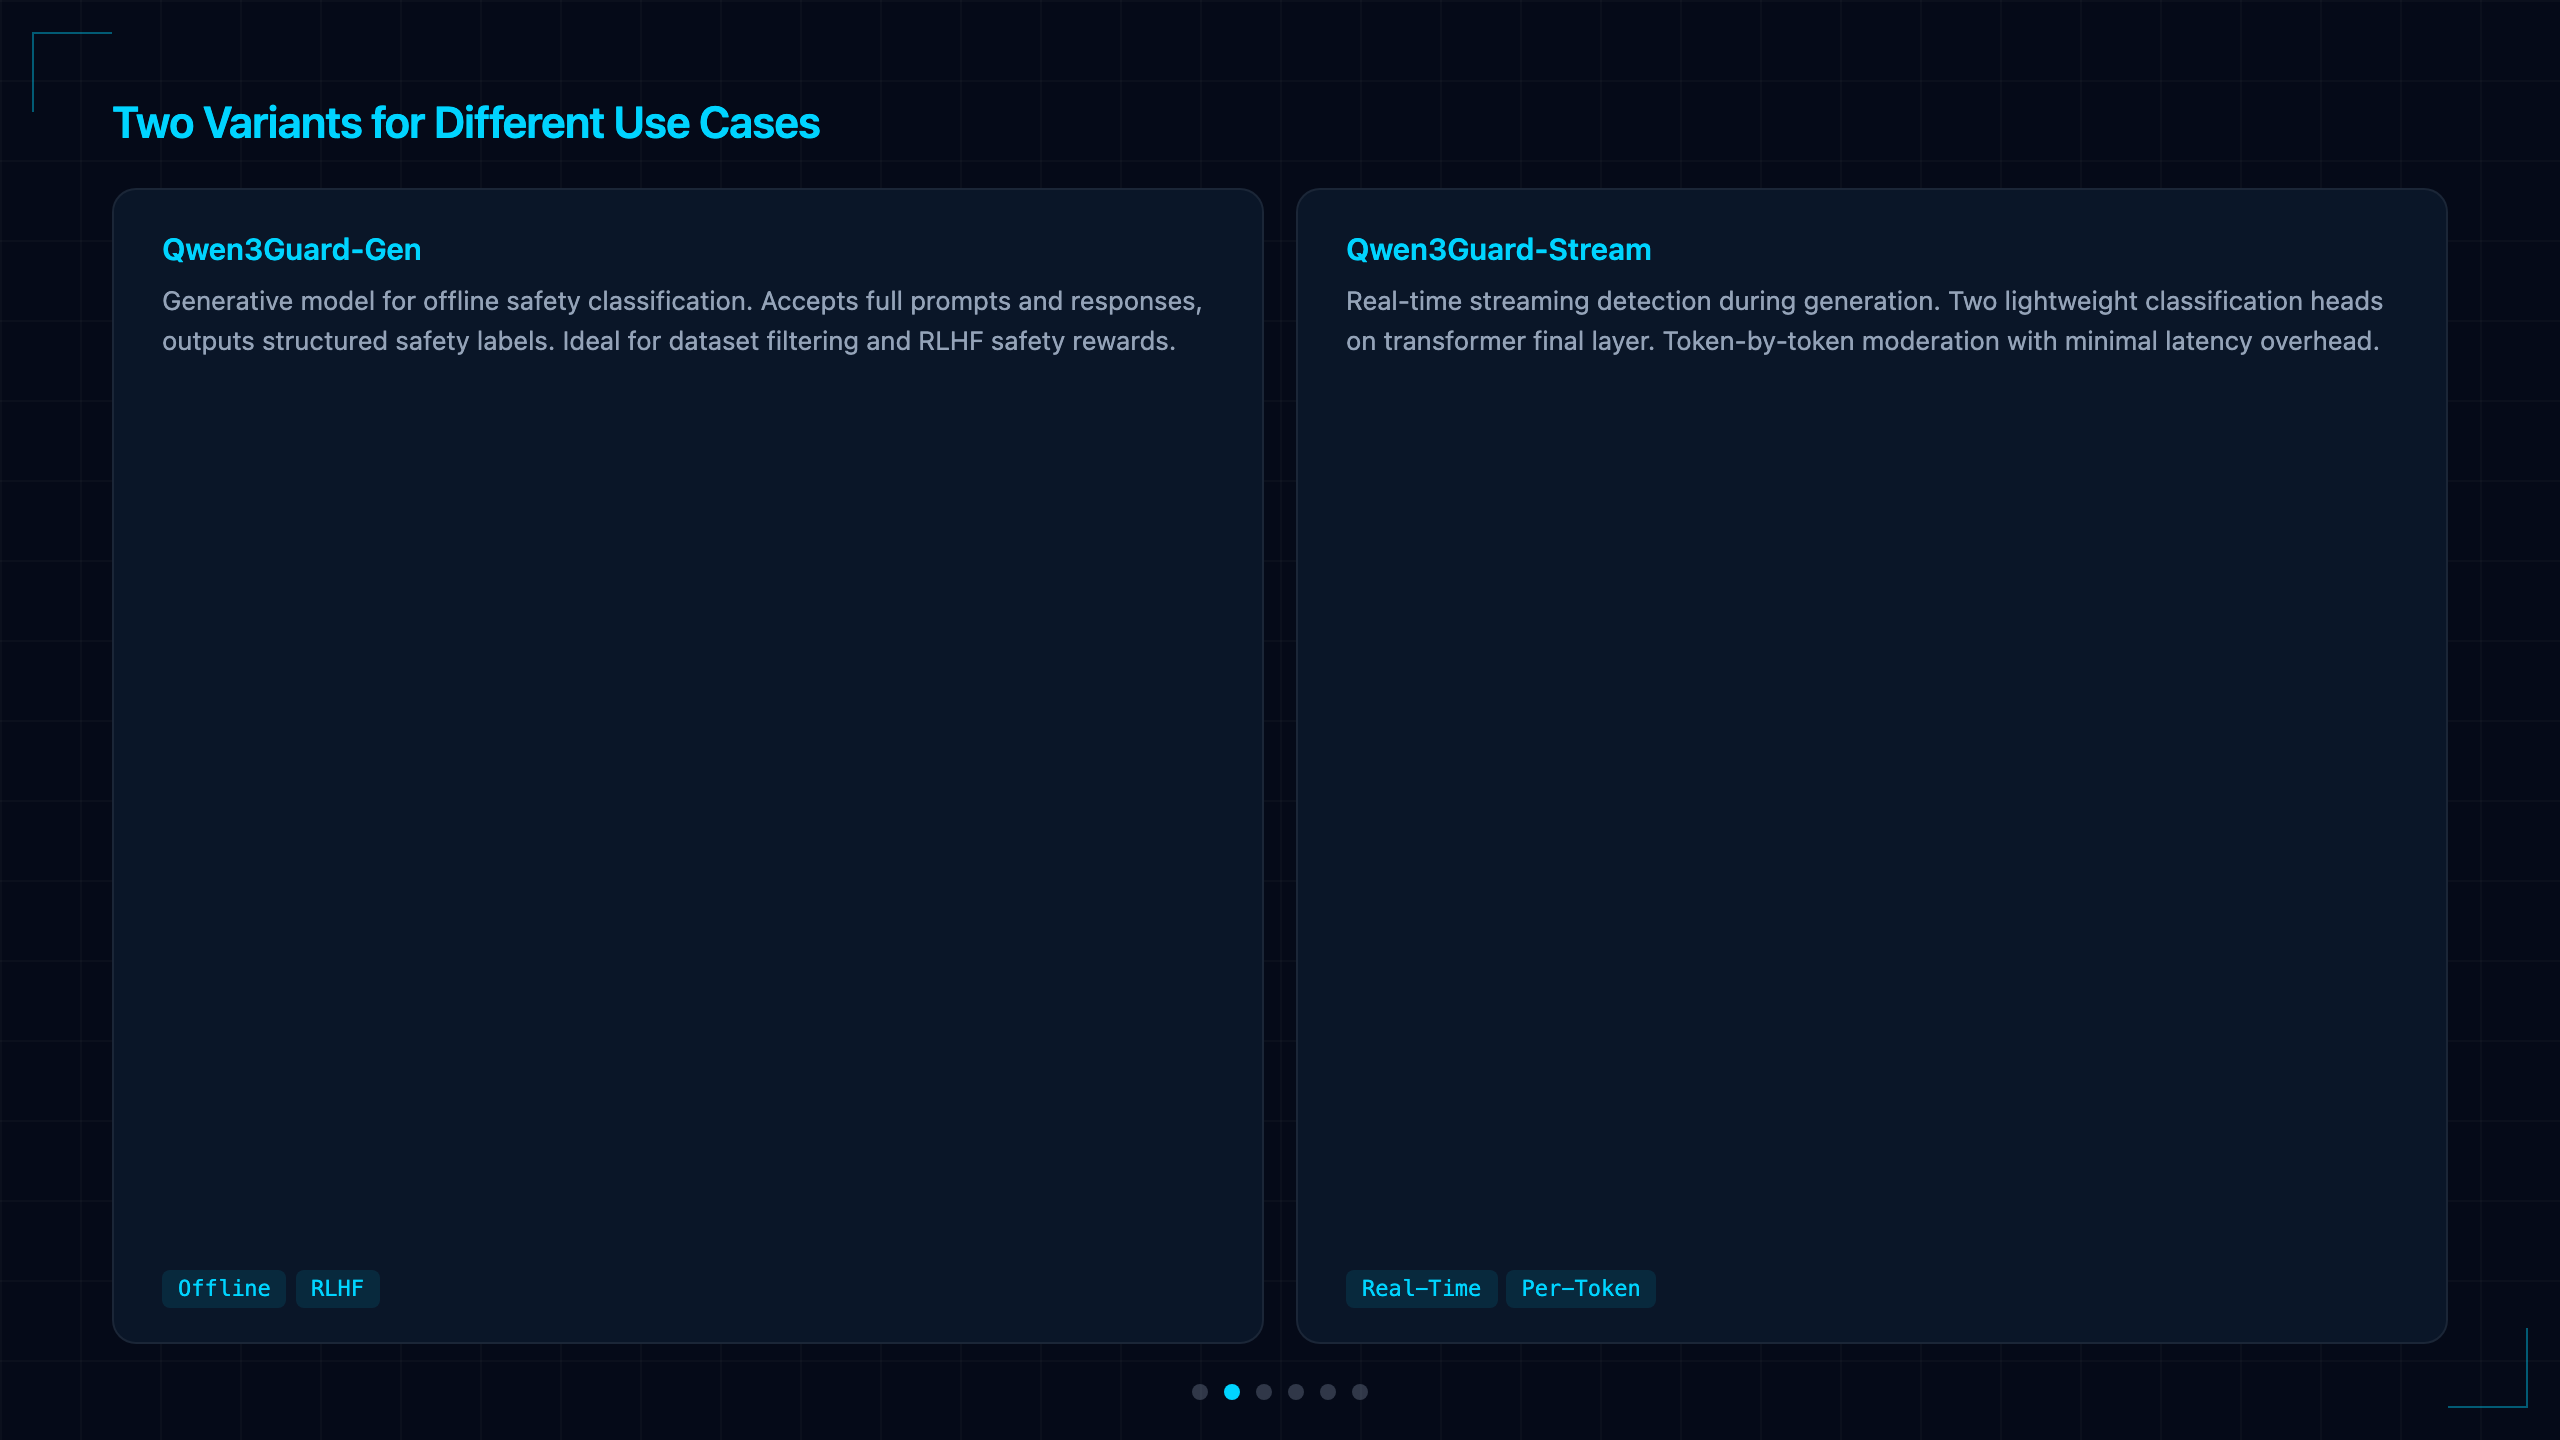The height and width of the screenshot is (1440, 2560).
Task: Click the 'Two Variants for Different Use Cases' title
Action: point(466,123)
